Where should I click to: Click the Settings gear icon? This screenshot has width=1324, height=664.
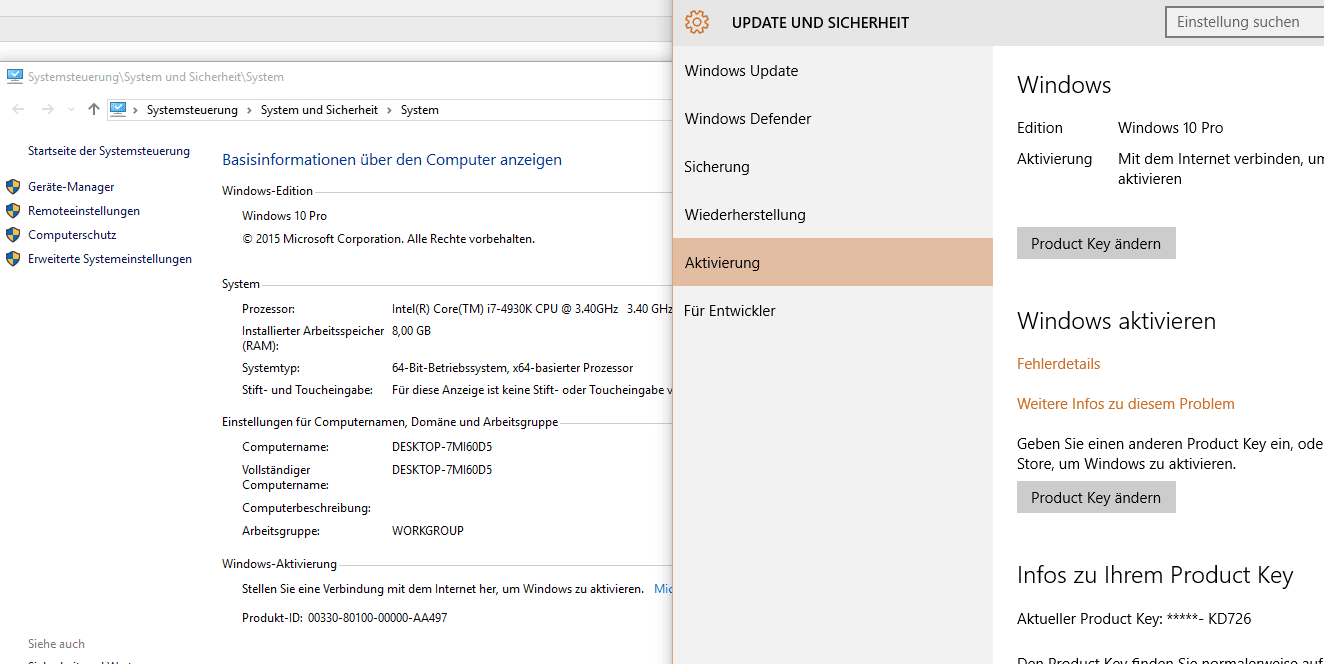(x=697, y=22)
